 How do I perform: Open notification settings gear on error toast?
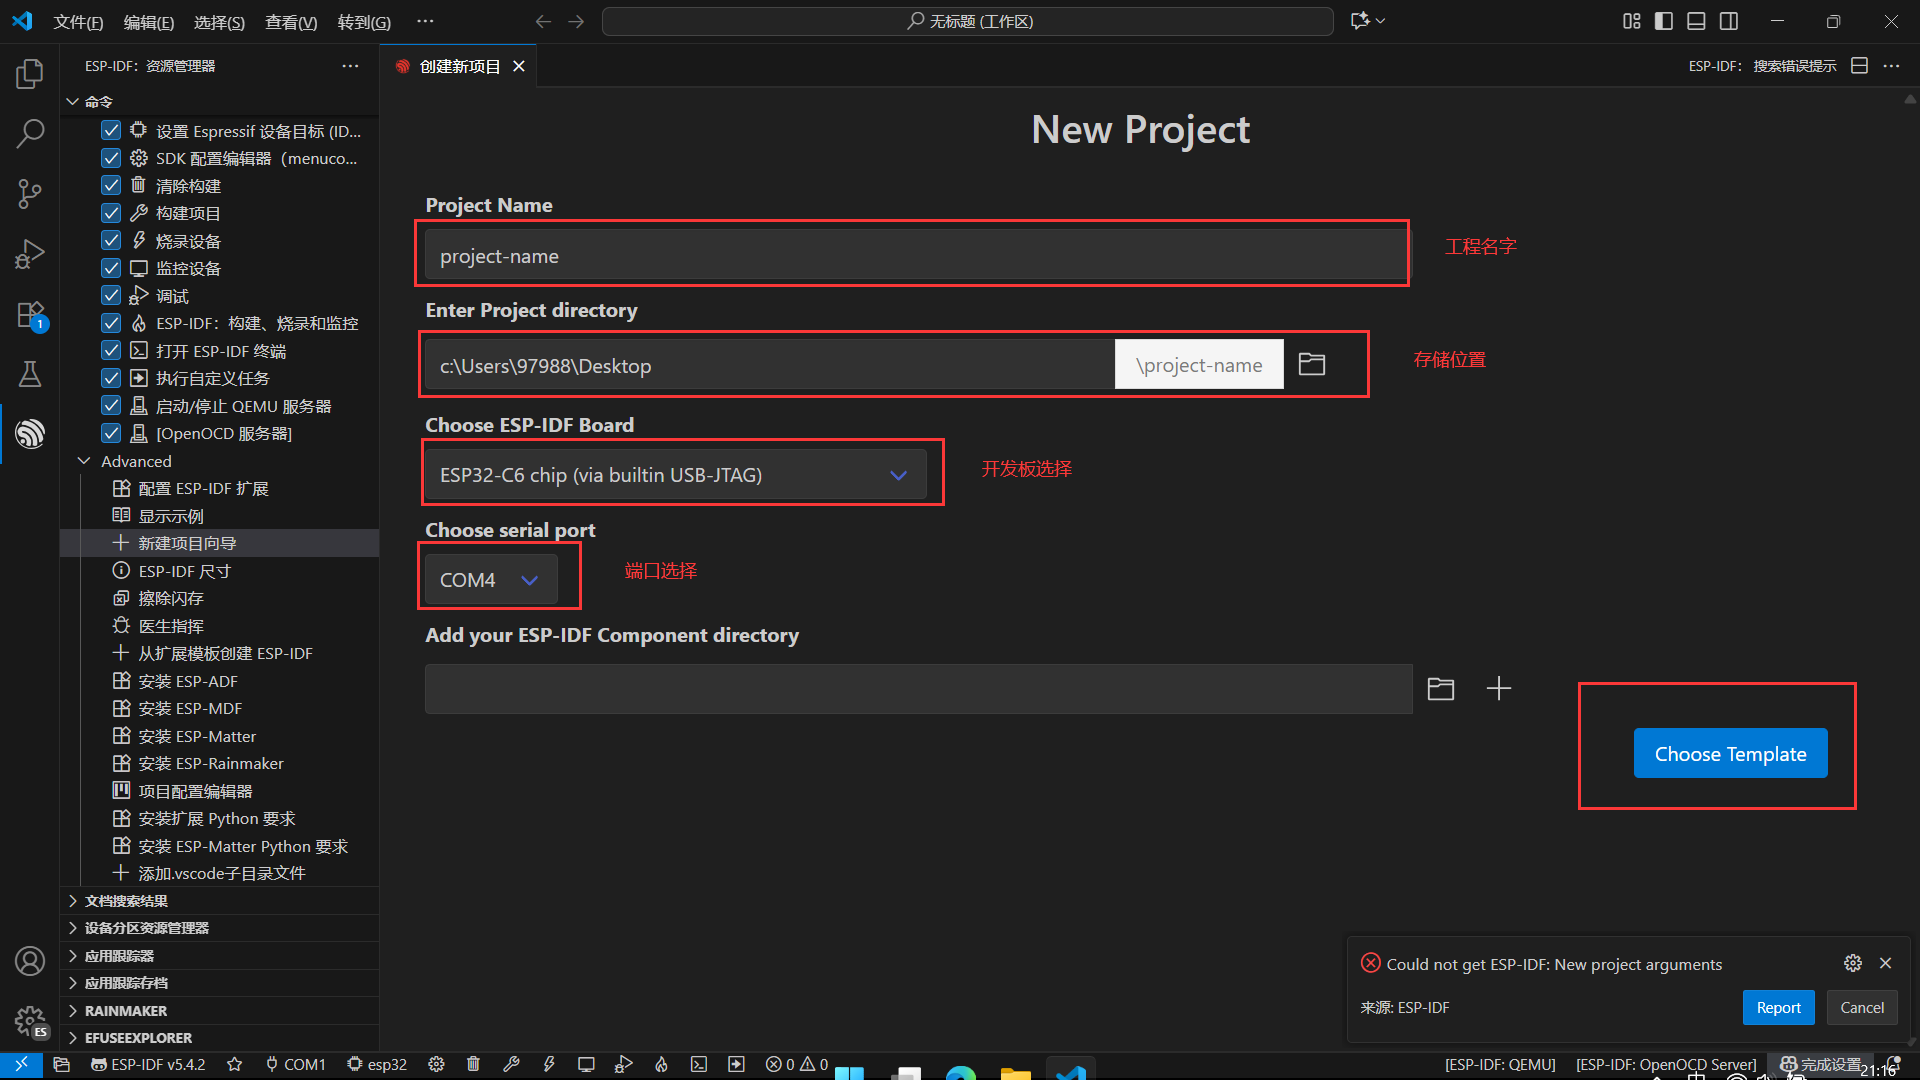click(1853, 963)
